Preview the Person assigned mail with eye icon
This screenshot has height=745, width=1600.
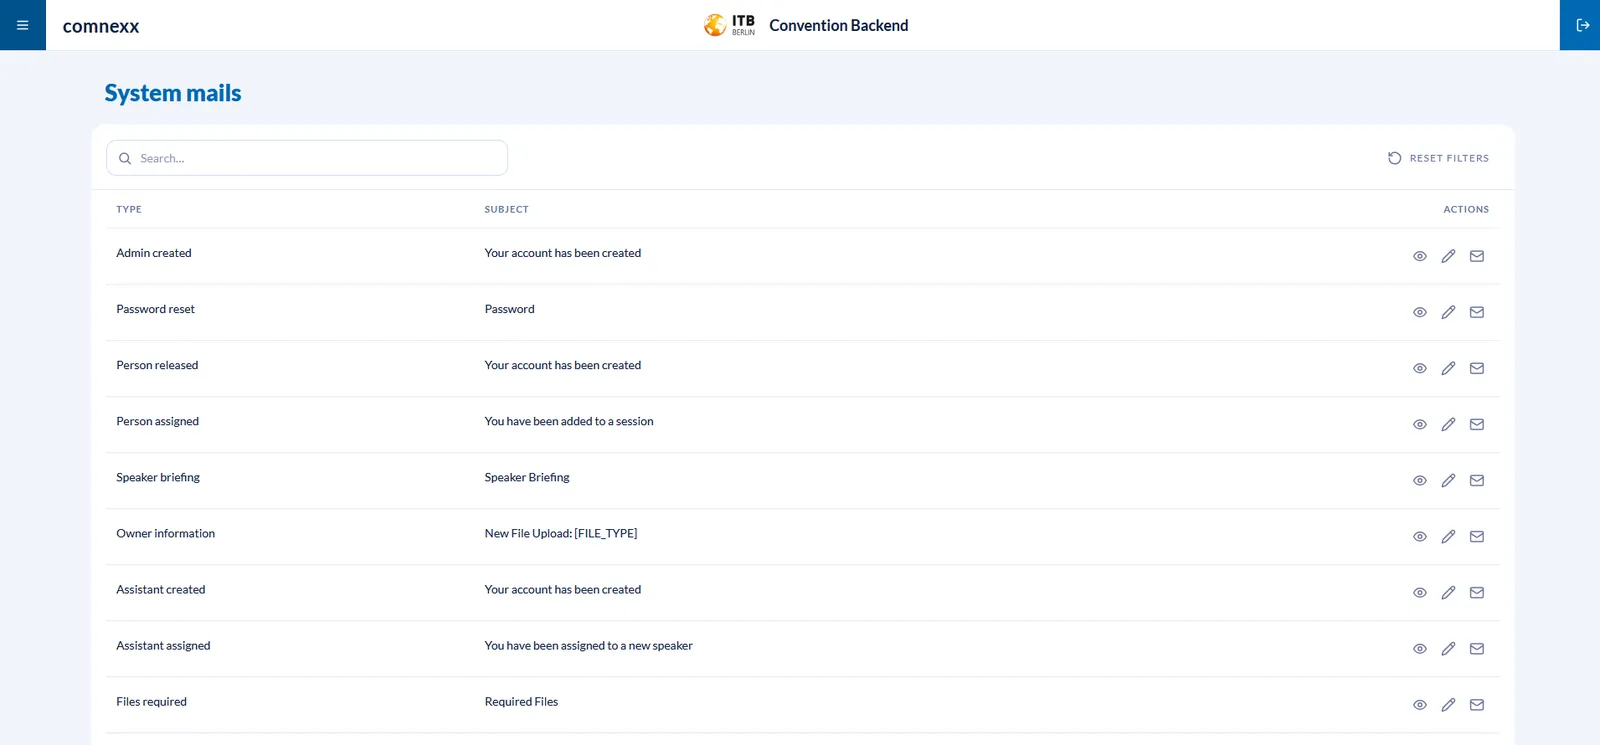pos(1419,424)
